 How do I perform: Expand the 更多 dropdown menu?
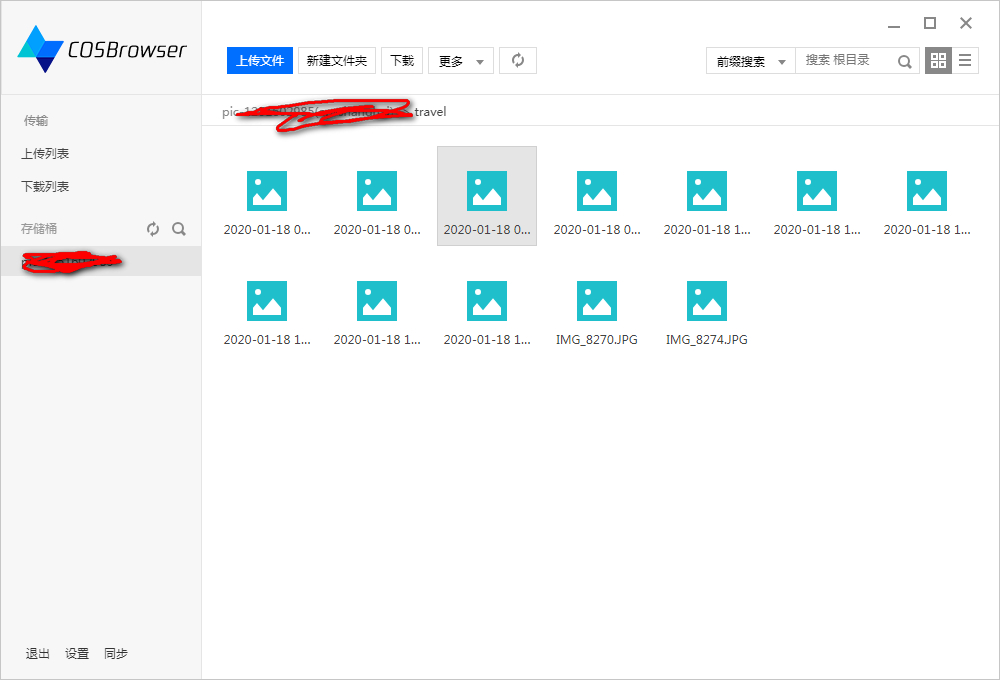pyautogui.click(x=461, y=61)
